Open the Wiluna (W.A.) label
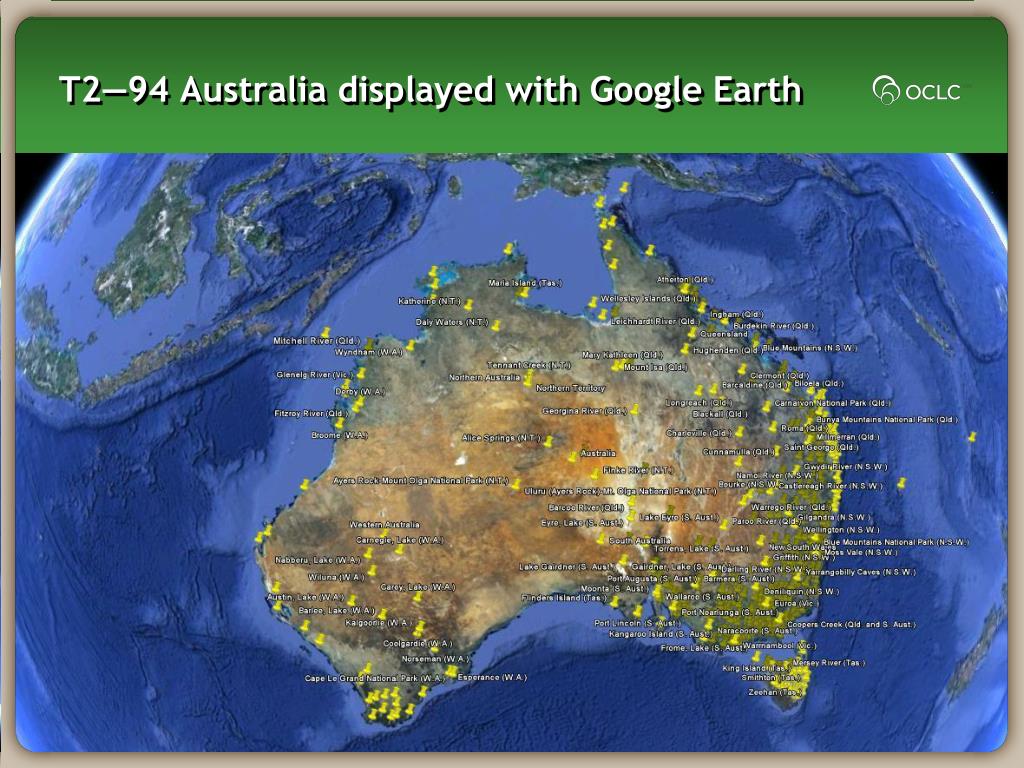Screen dimensions: 1024x768 click(336, 577)
